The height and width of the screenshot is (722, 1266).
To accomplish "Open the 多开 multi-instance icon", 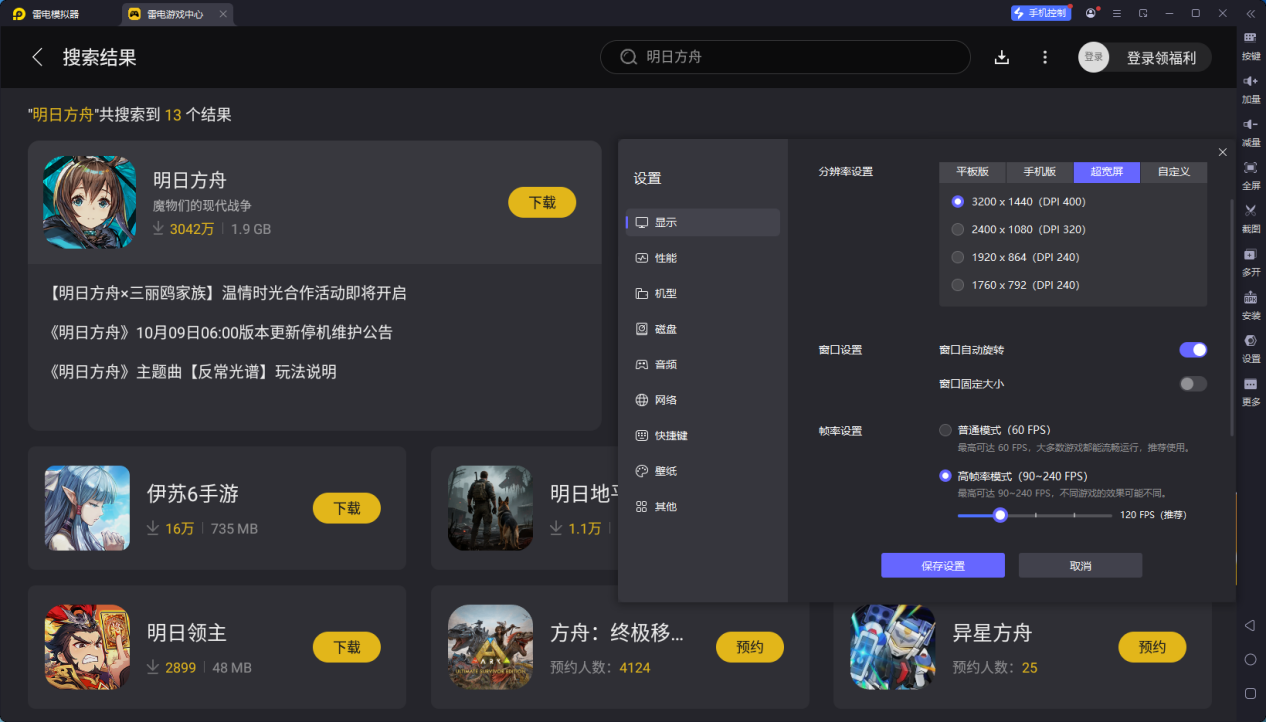I will pyautogui.click(x=1250, y=254).
